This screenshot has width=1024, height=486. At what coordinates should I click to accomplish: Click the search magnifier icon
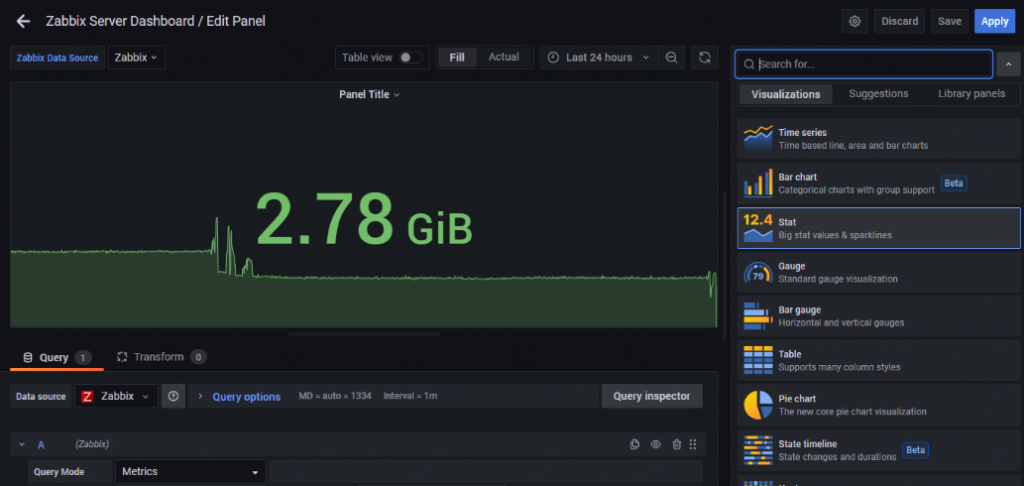coord(749,65)
